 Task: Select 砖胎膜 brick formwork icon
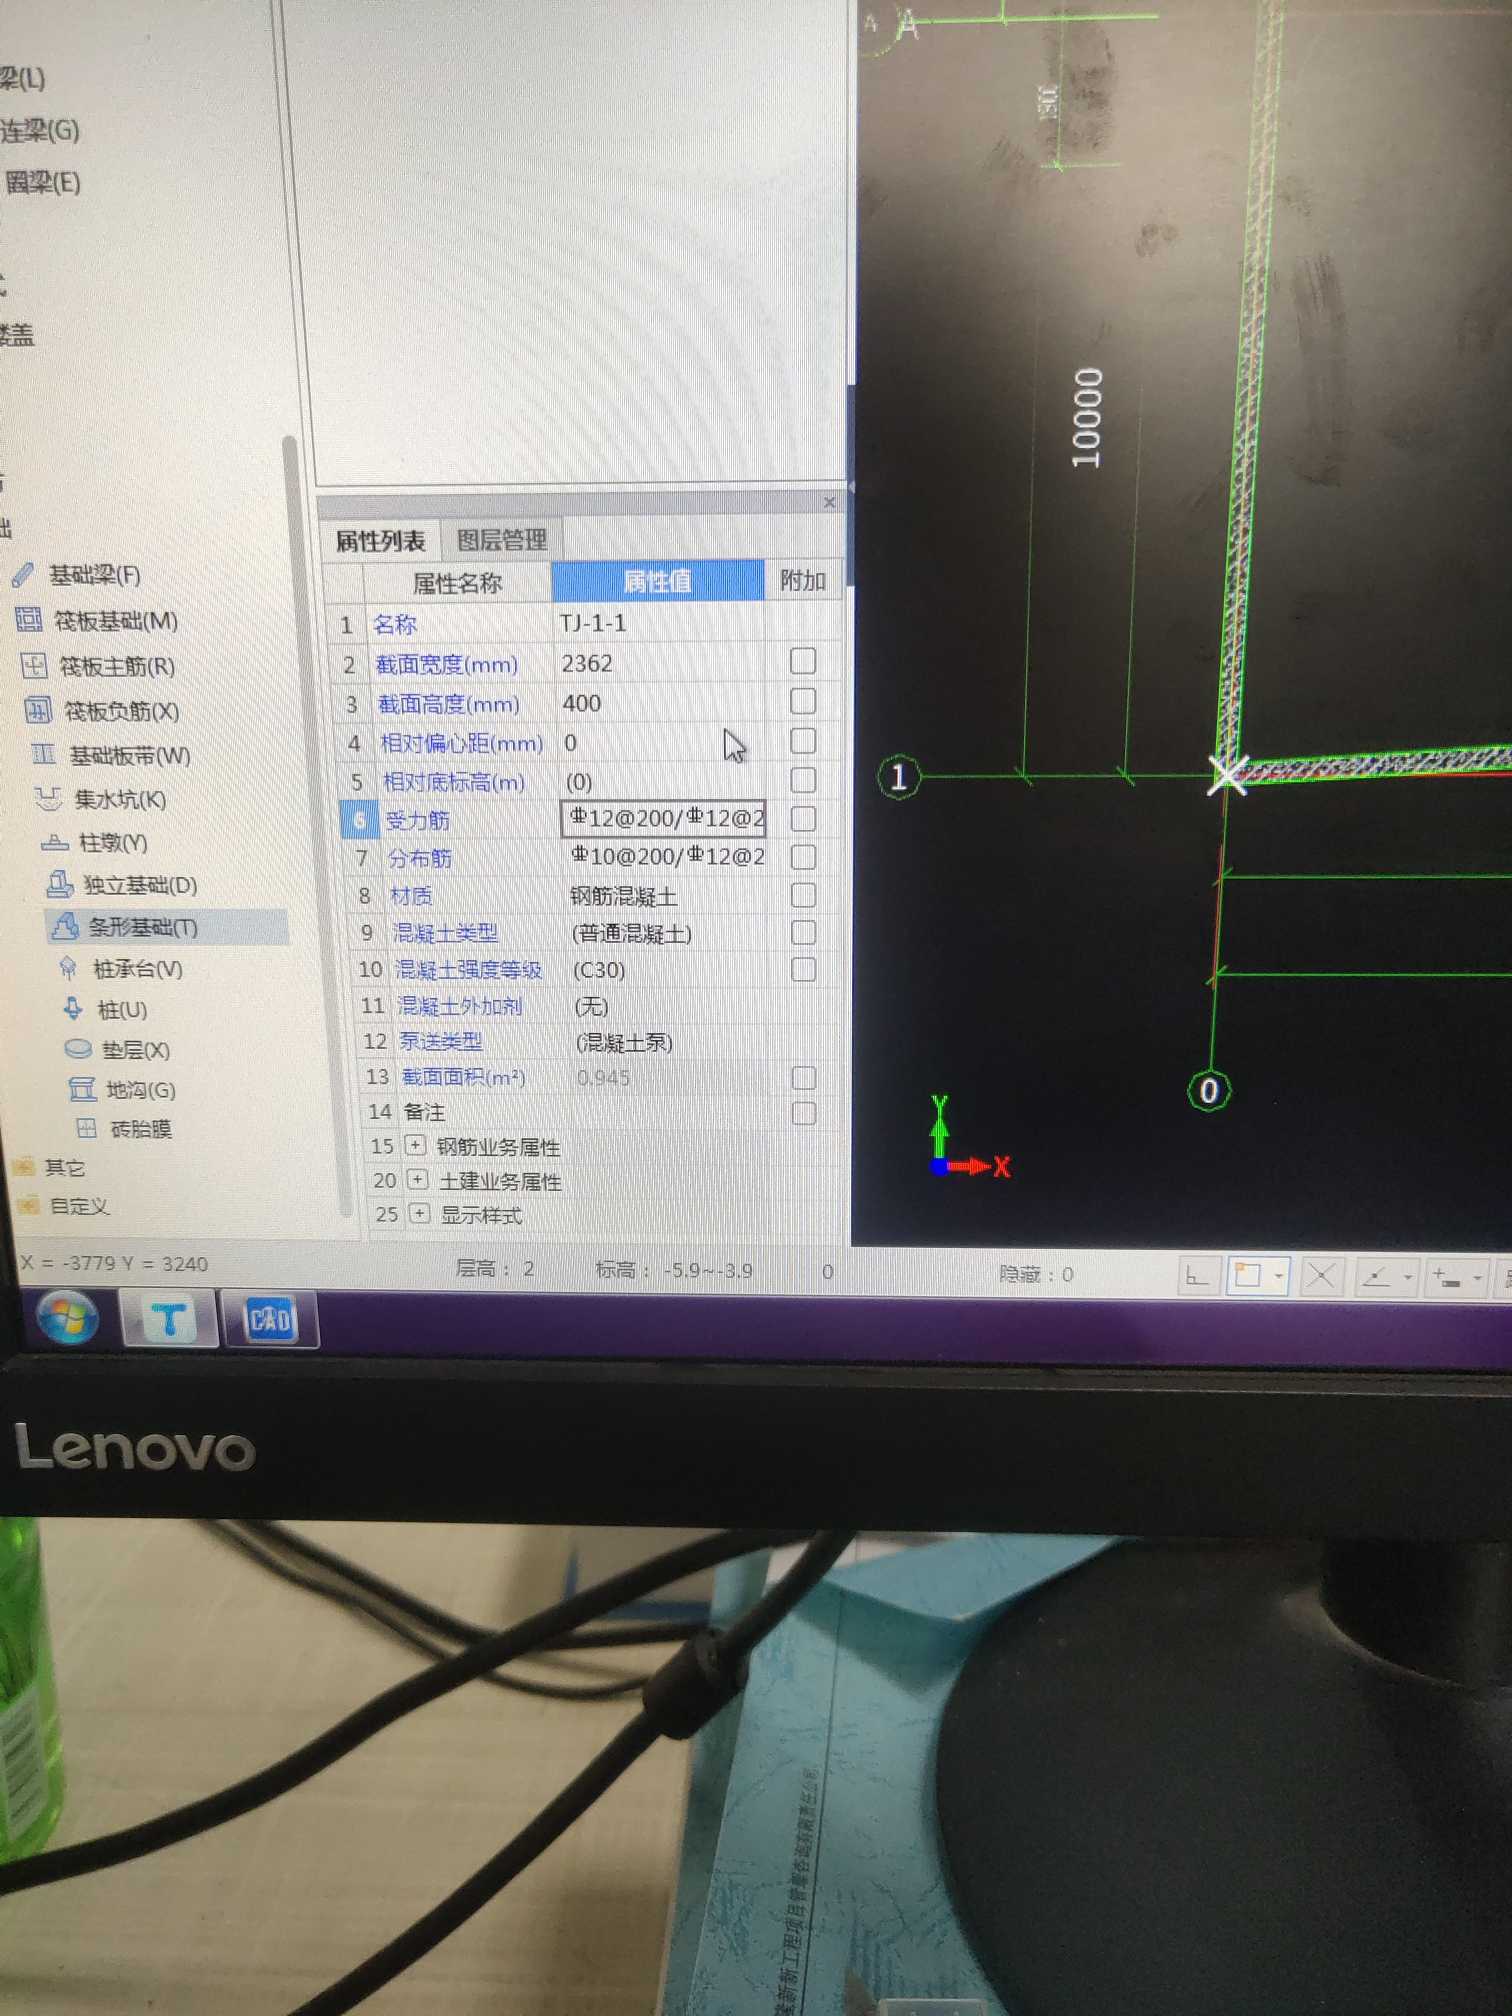[87, 1128]
